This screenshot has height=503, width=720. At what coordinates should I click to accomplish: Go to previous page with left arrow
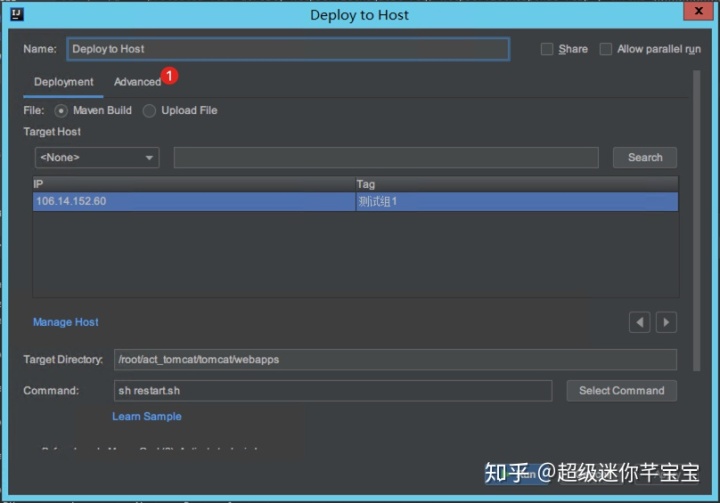point(639,322)
